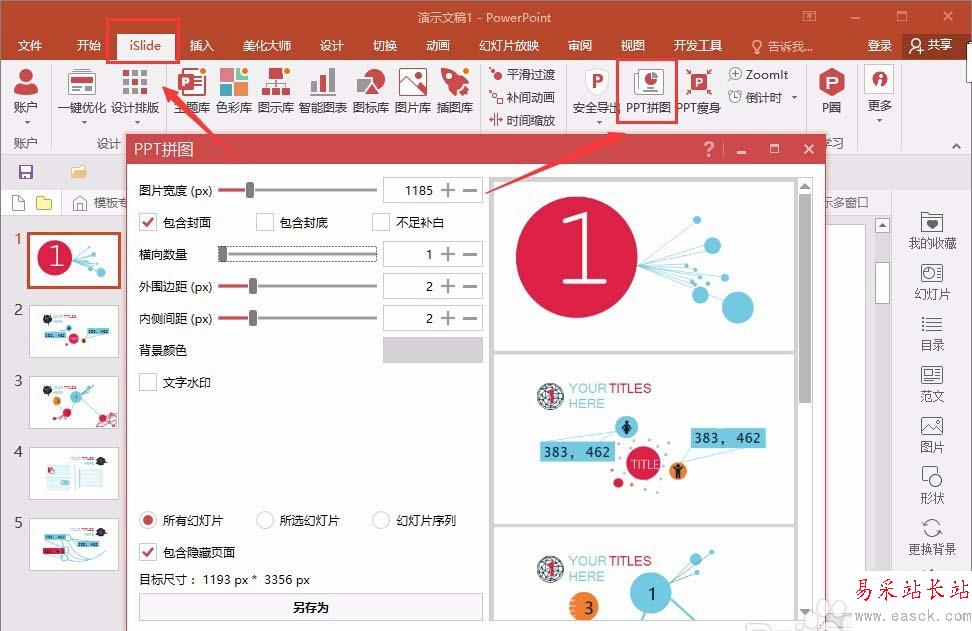Image resolution: width=972 pixels, height=631 pixels.
Task: Click the PPT拼图 ribbon button
Action: tap(648, 92)
